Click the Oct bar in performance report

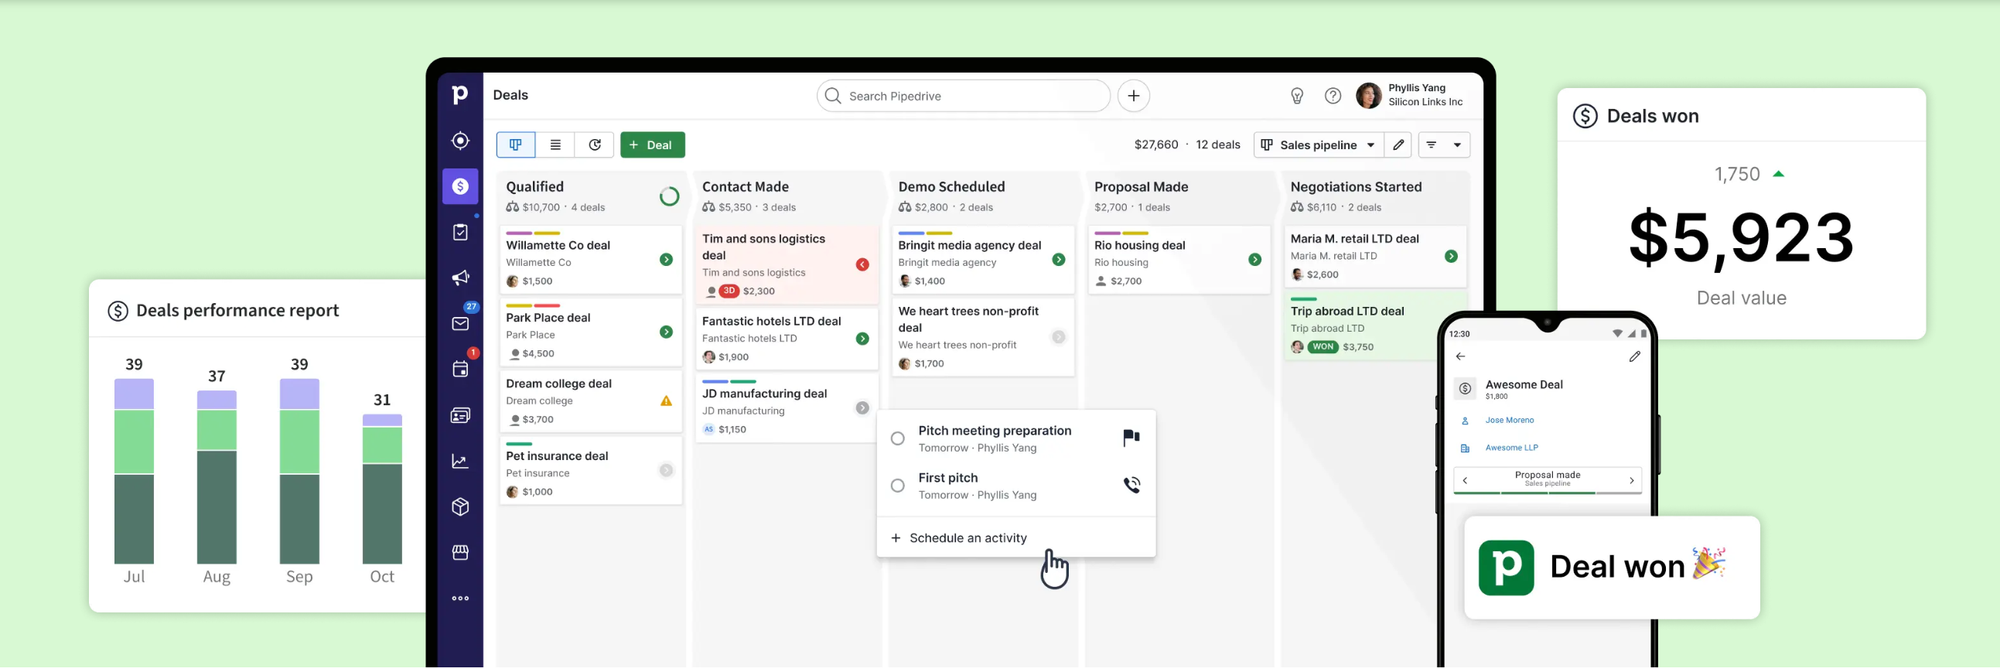(x=382, y=489)
